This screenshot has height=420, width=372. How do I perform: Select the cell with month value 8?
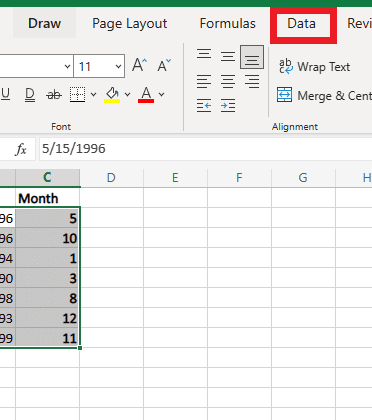click(47, 298)
